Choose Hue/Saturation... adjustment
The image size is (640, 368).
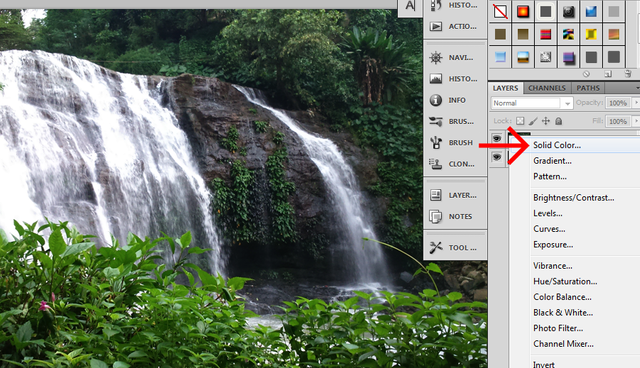565,282
